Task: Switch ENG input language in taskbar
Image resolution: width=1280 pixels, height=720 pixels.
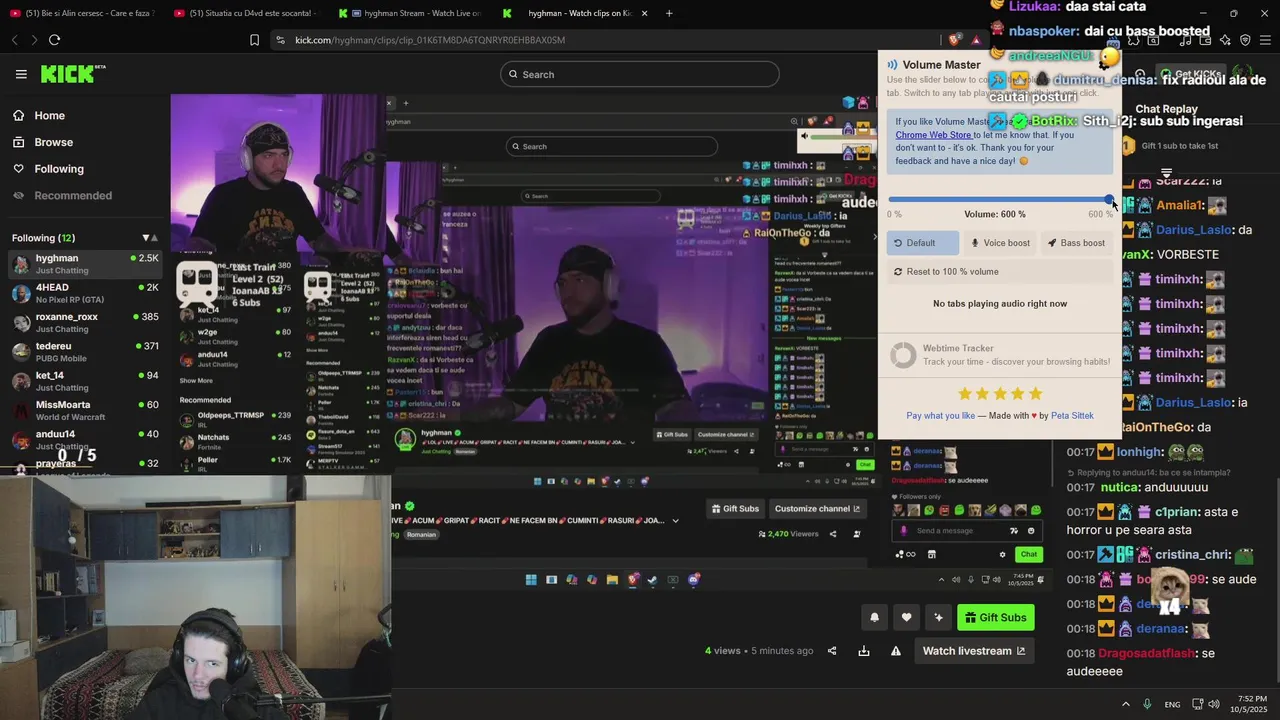Action: tap(1172, 704)
